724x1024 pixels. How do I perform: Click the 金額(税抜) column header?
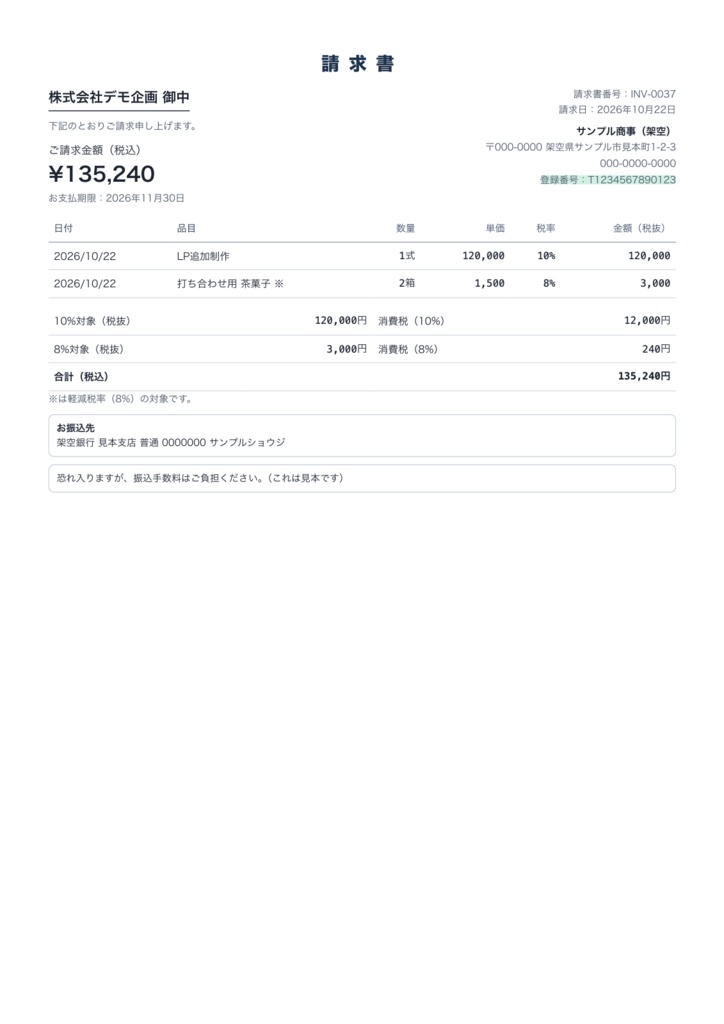click(x=639, y=228)
